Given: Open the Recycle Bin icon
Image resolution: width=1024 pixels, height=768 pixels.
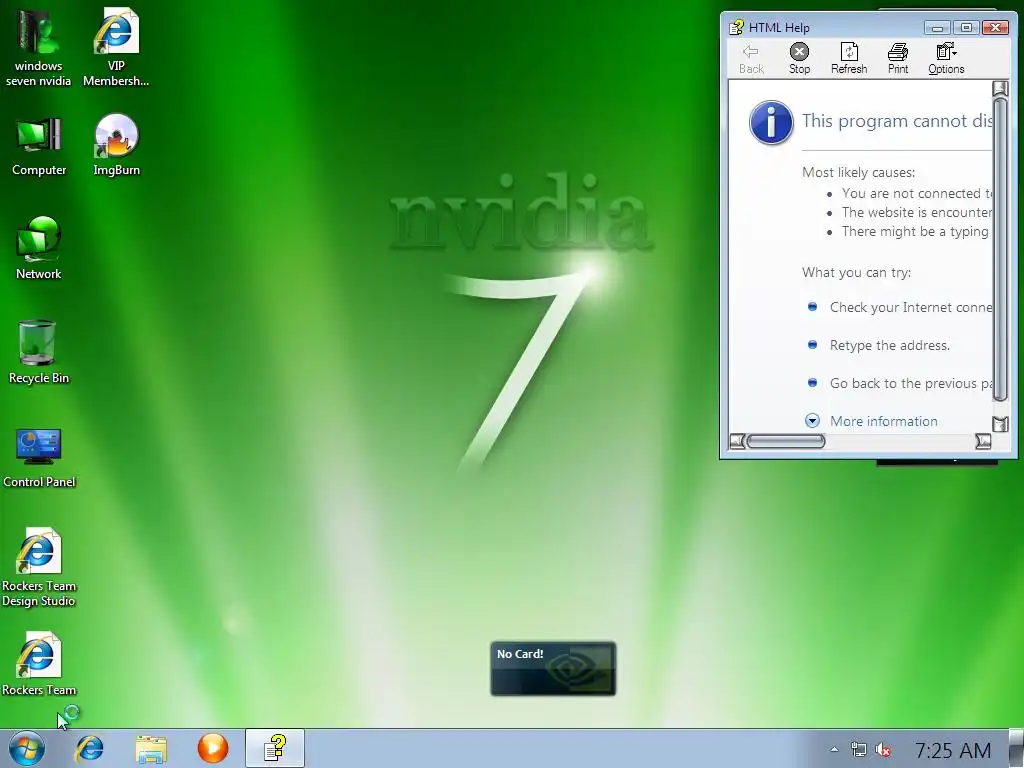Looking at the screenshot, I should coord(39,353).
